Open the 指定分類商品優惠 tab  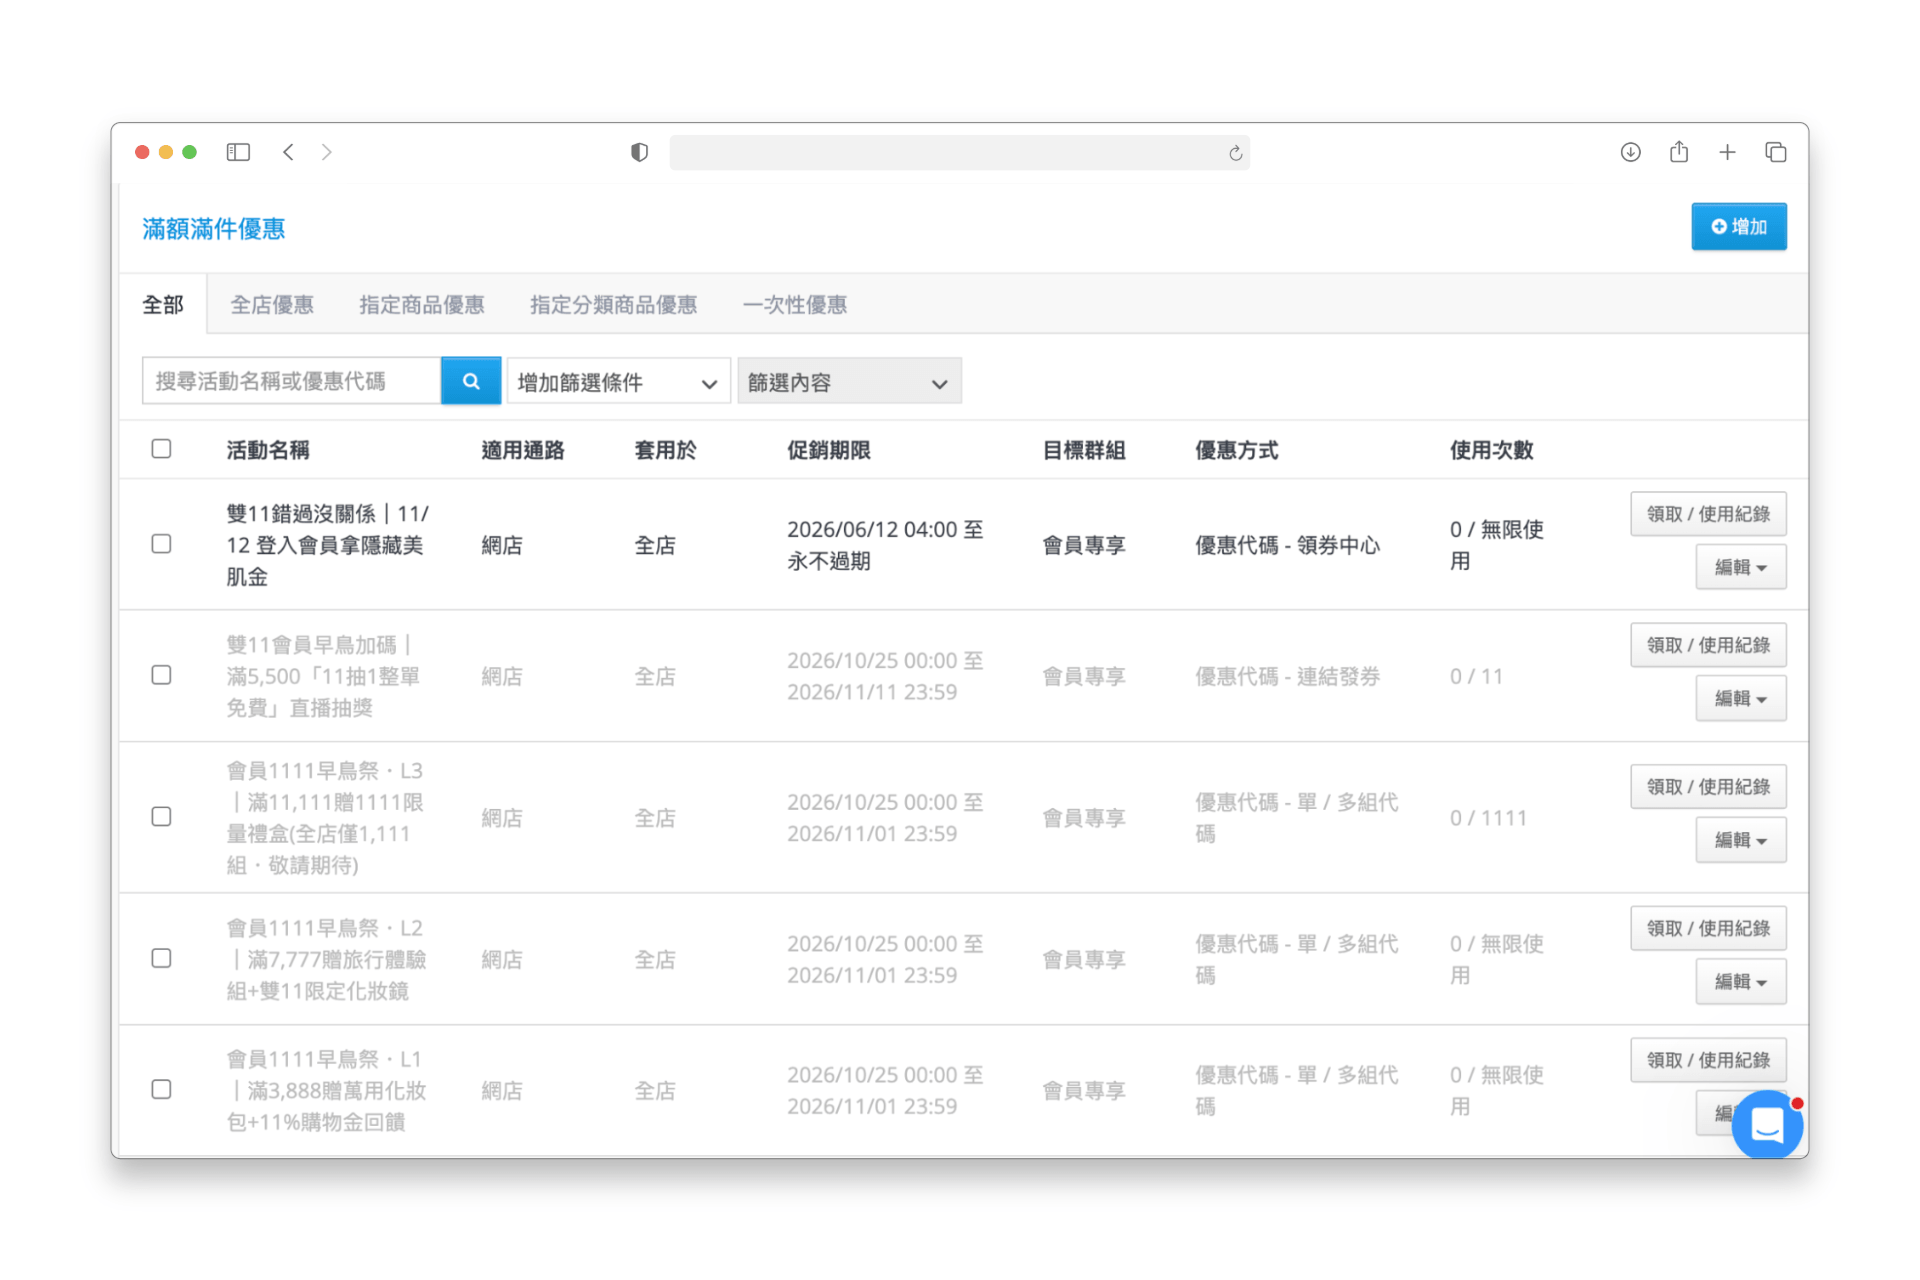click(x=613, y=304)
